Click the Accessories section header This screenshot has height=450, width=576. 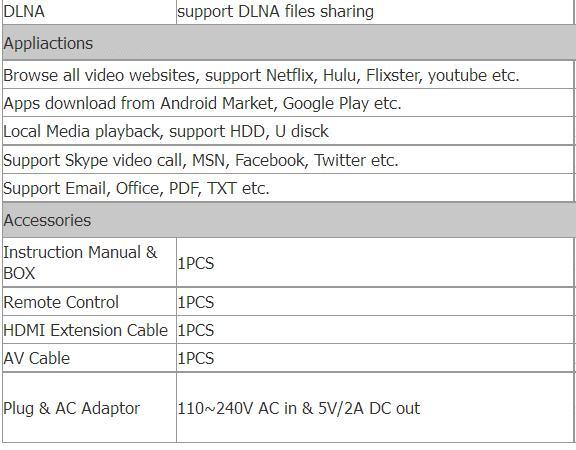click(x=289, y=220)
